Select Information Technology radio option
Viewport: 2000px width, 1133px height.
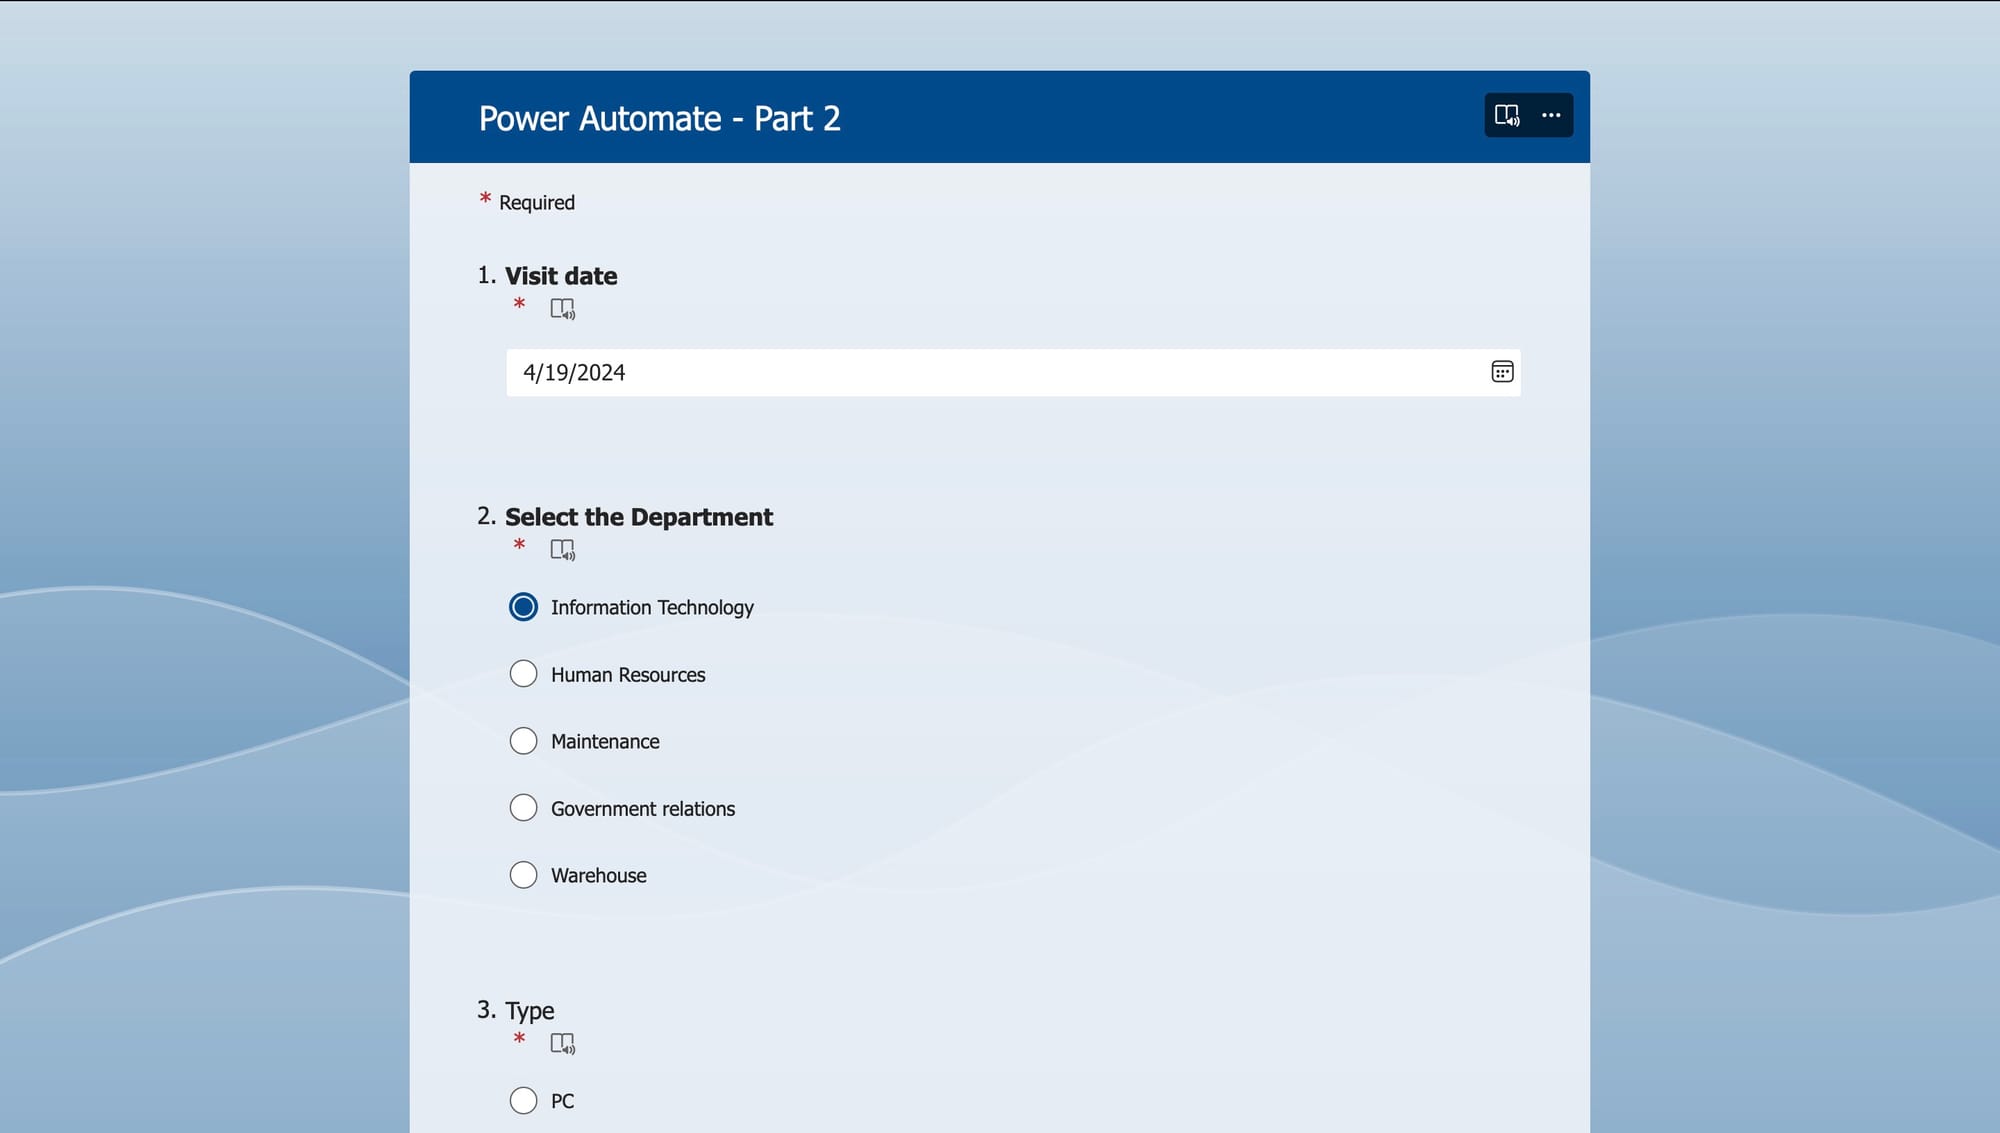[x=523, y=607]
